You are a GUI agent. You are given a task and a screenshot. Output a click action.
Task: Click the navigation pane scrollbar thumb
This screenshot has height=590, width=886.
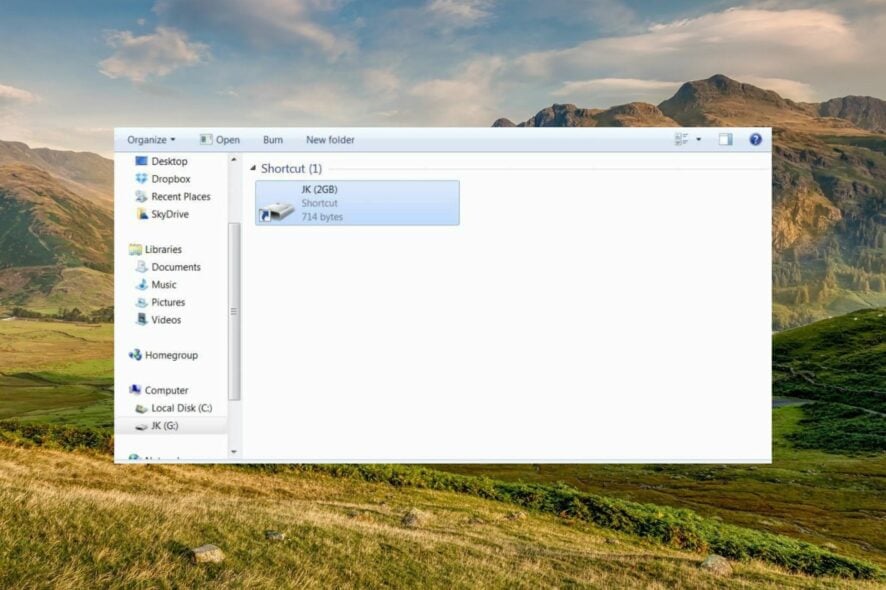tap(234, 311)
